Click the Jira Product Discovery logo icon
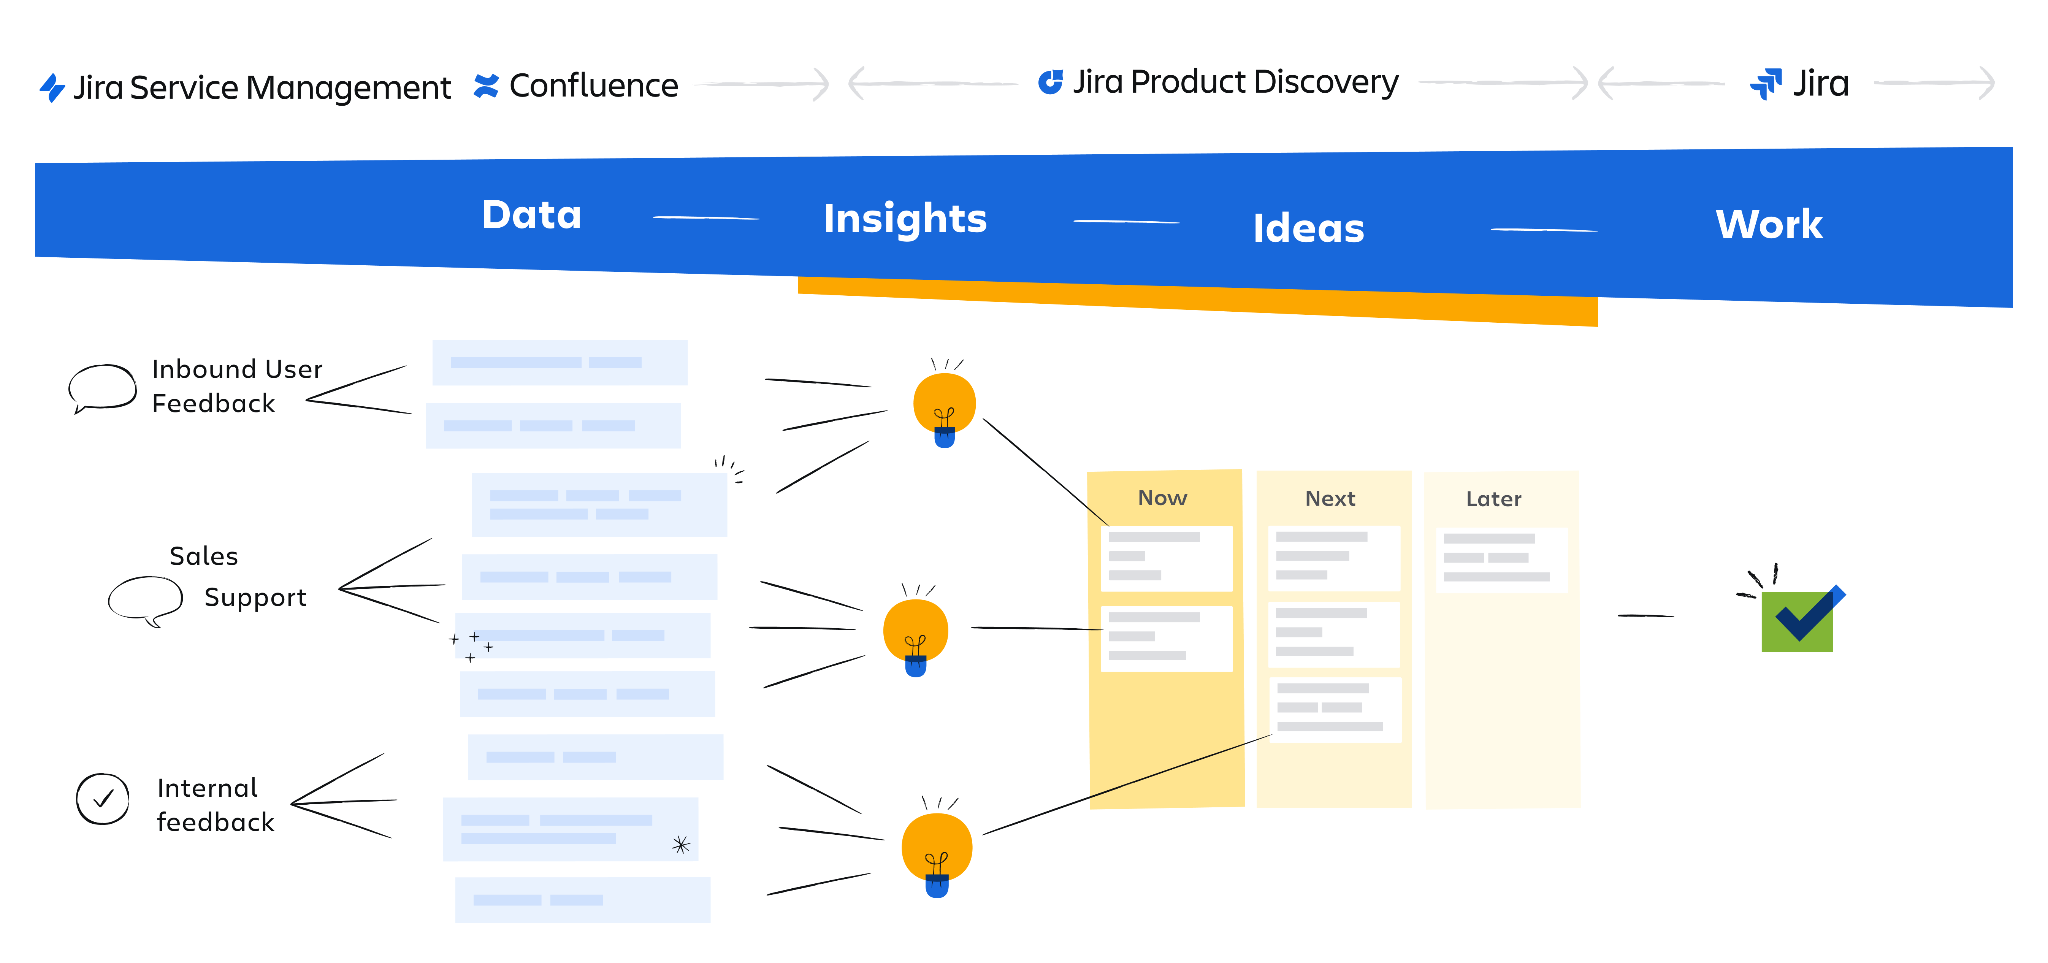The image size is (2048, 963). [x=1050, y=82]
